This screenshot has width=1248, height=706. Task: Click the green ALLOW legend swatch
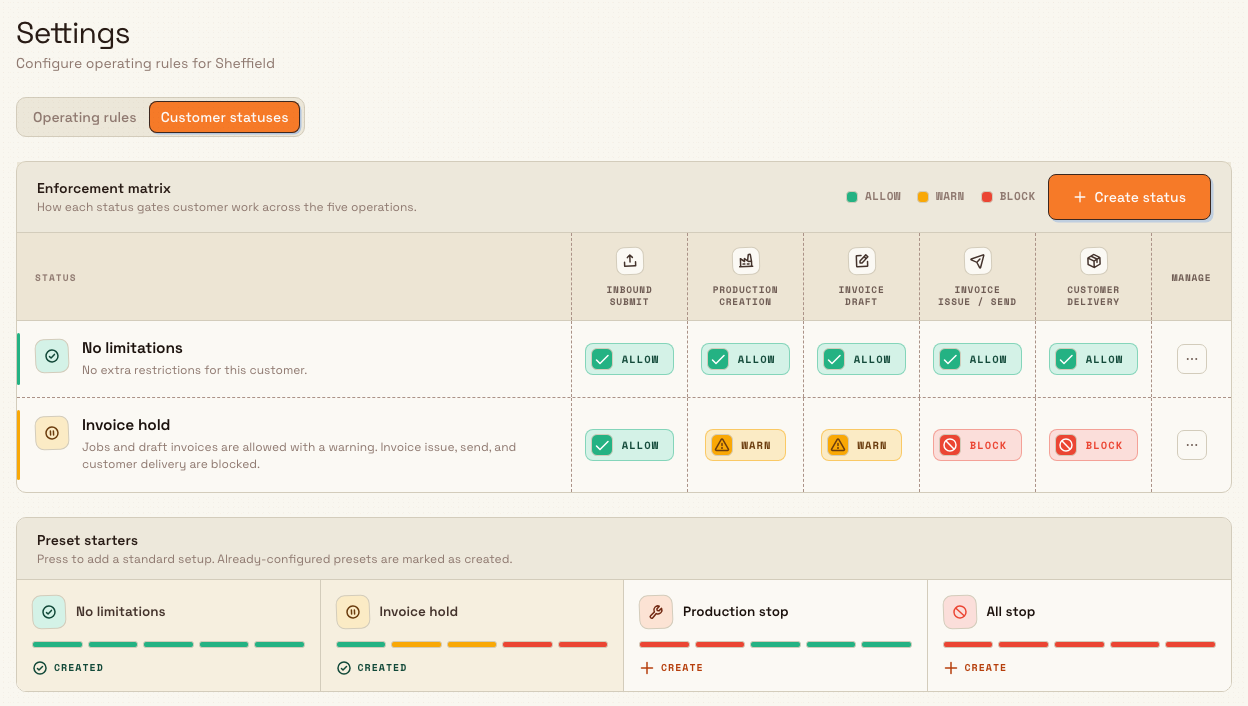[x=852, y=197]
